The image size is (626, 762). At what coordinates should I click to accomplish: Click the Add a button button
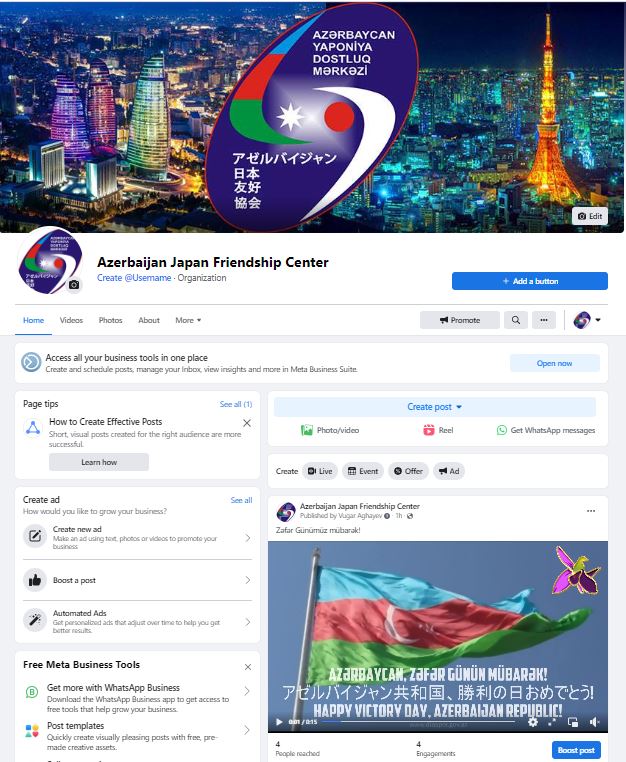530,281
